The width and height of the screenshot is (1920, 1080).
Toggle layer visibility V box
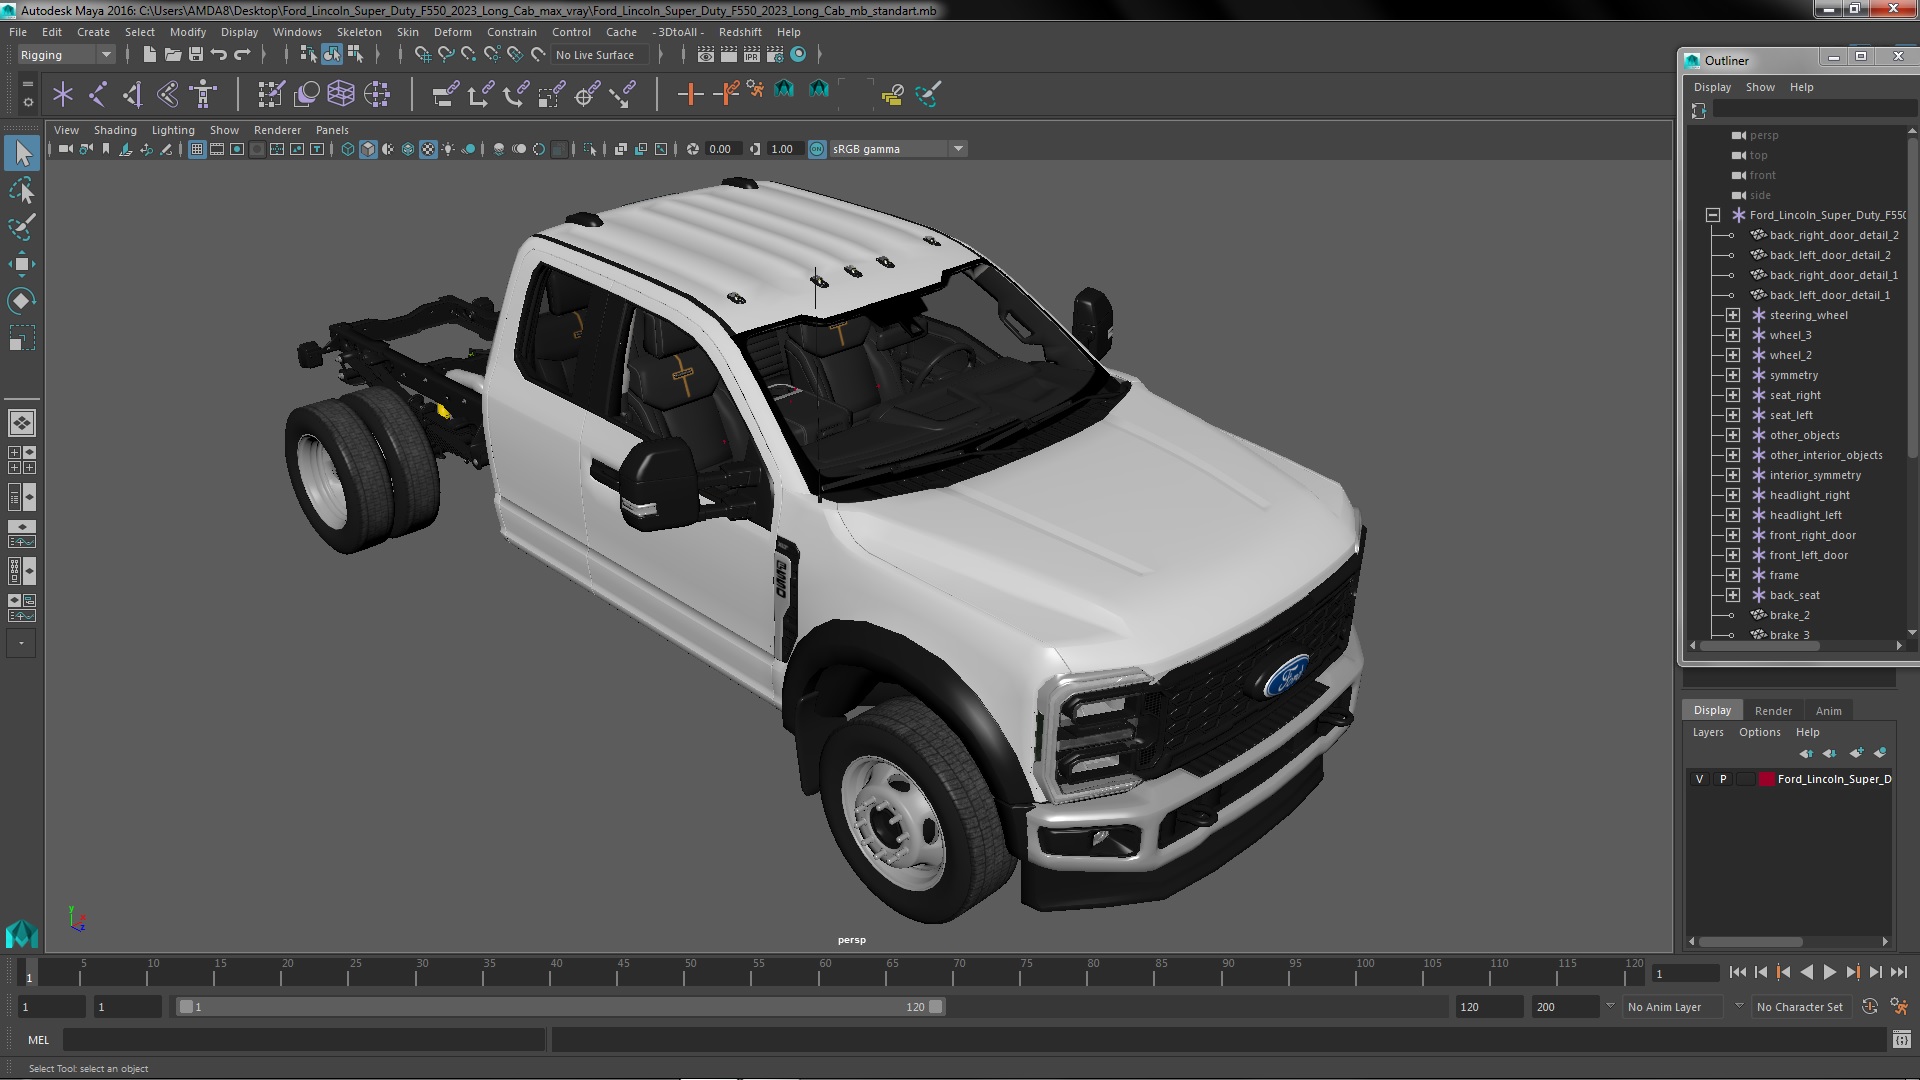point(1699,779)
